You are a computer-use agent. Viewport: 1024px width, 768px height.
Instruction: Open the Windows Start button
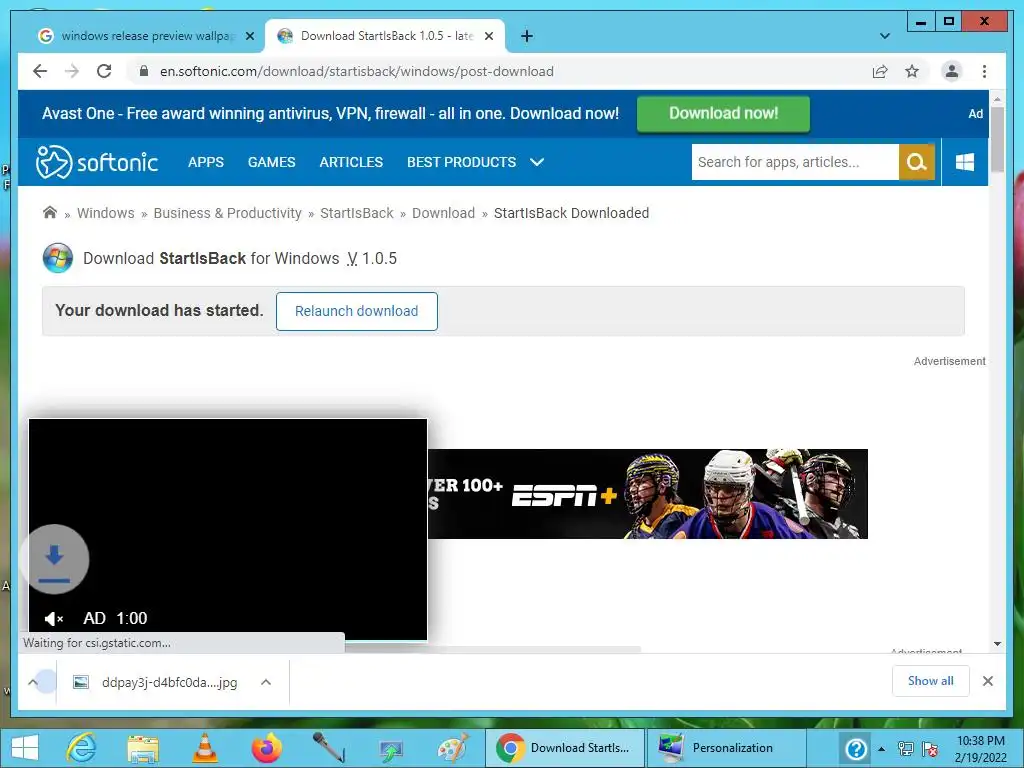pos(25,748)
